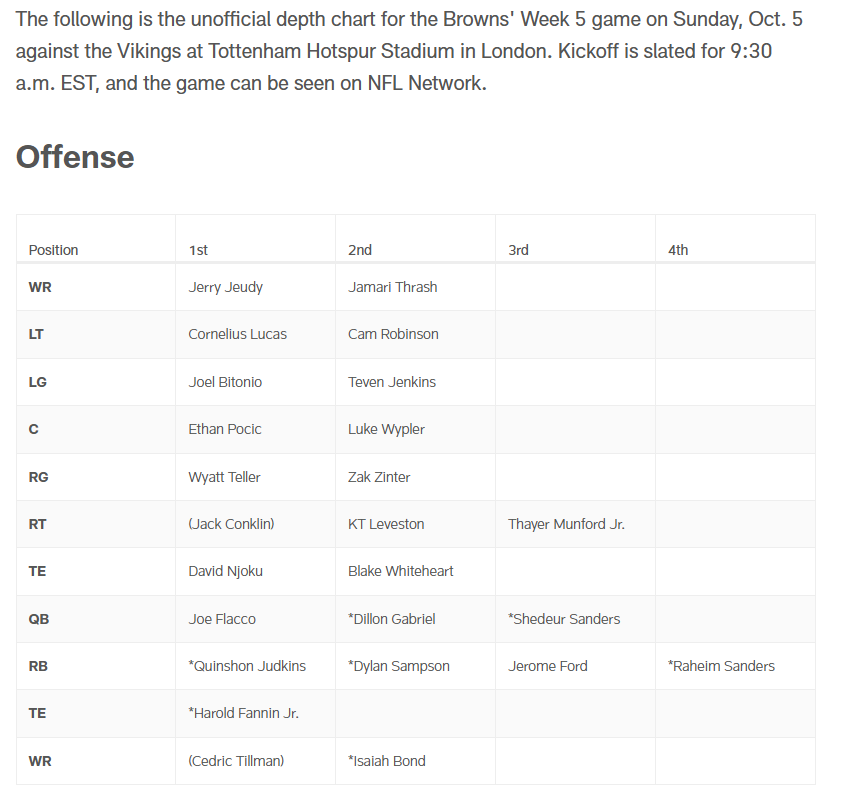Click Jamari Thrash table cell
850x792 pixels.
392,287
